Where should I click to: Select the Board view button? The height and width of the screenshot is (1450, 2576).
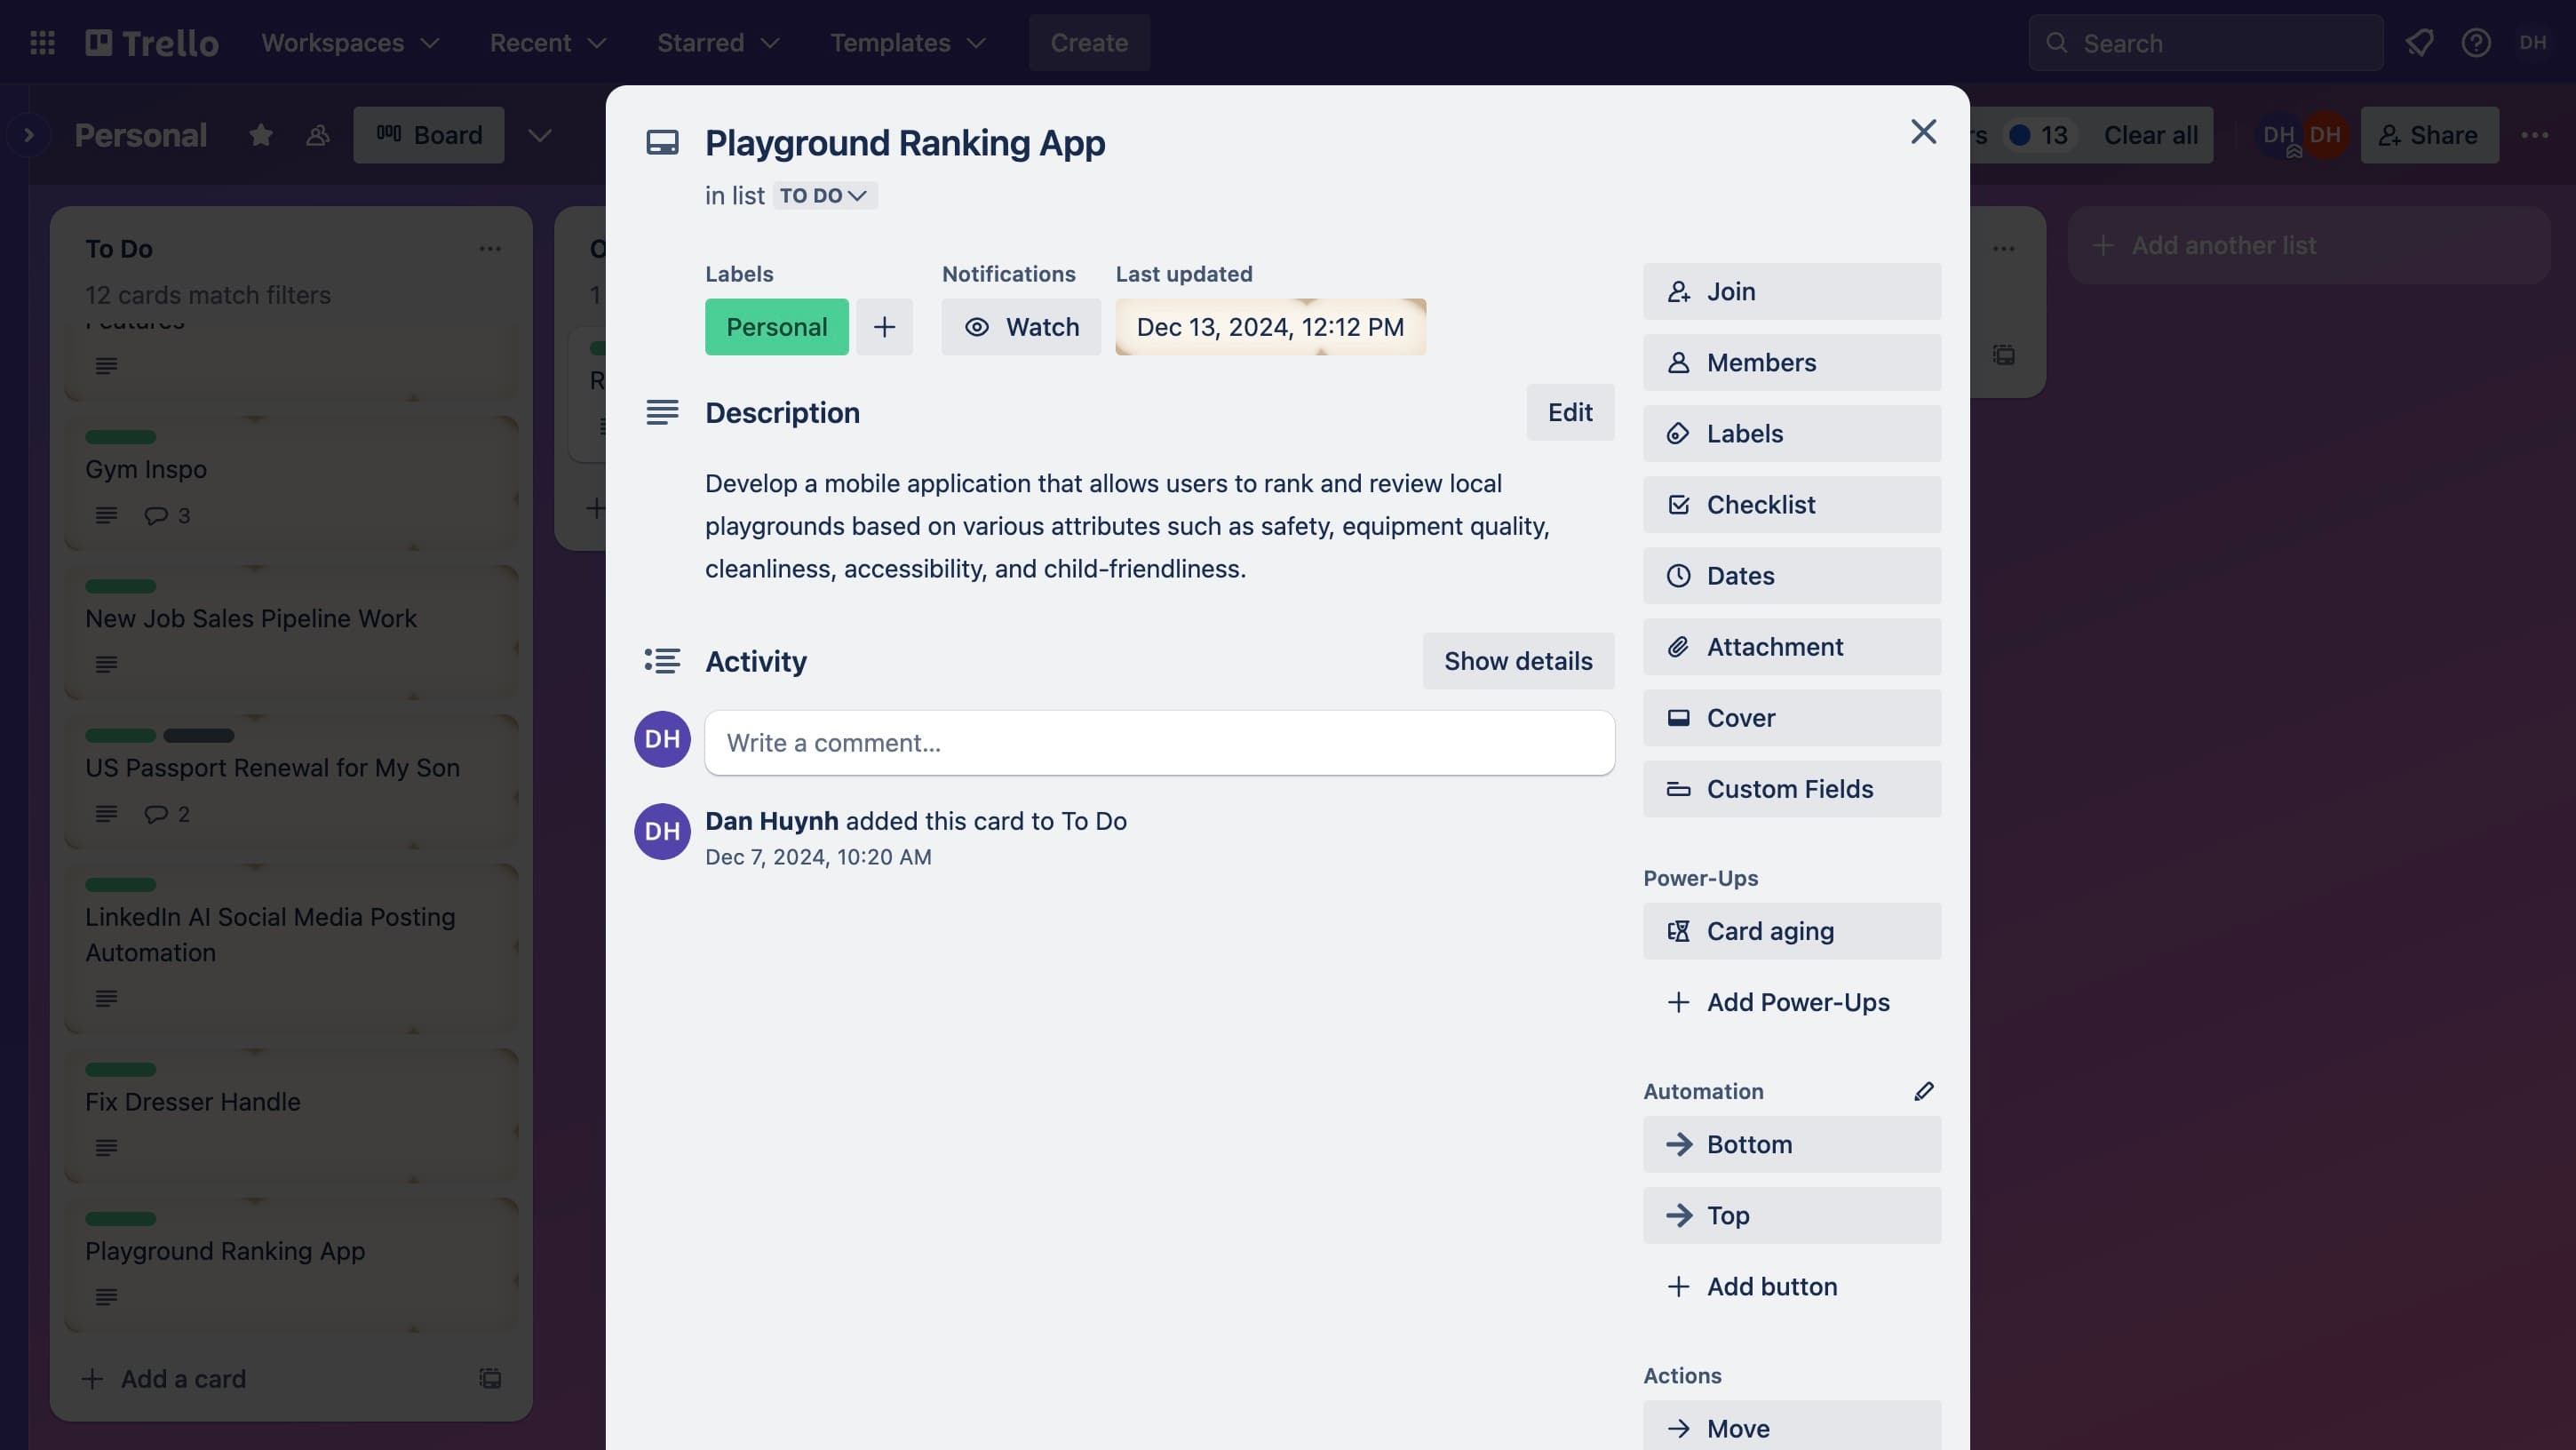pos(429,135)
